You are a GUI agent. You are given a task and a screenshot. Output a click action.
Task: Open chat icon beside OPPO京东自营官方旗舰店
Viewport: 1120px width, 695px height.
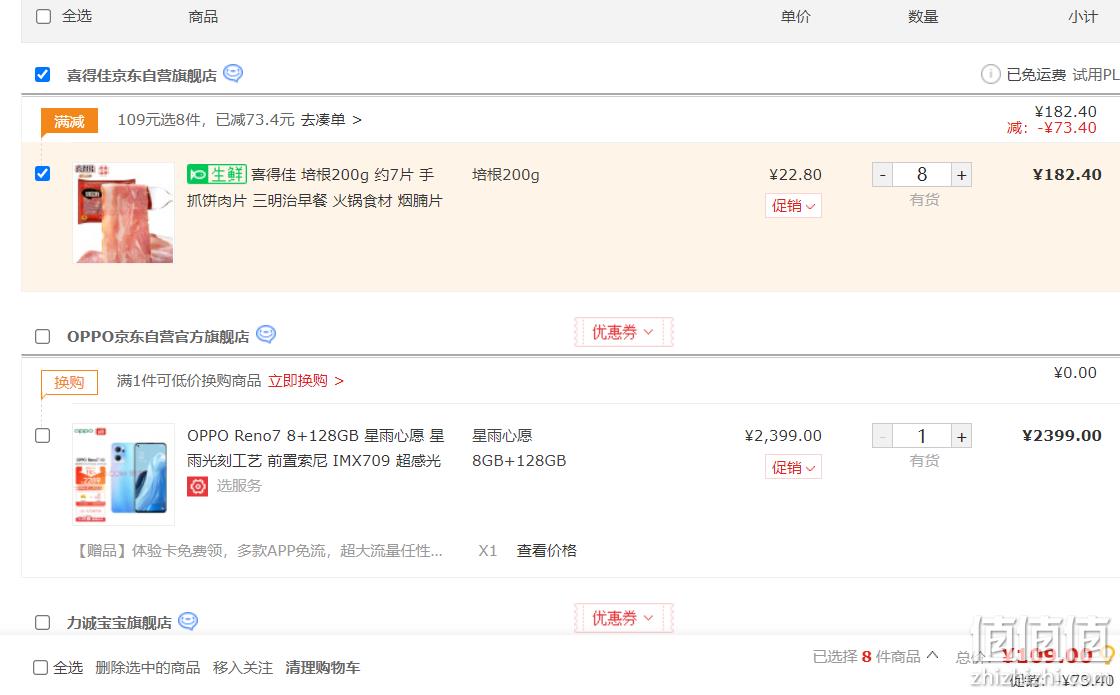266,334
